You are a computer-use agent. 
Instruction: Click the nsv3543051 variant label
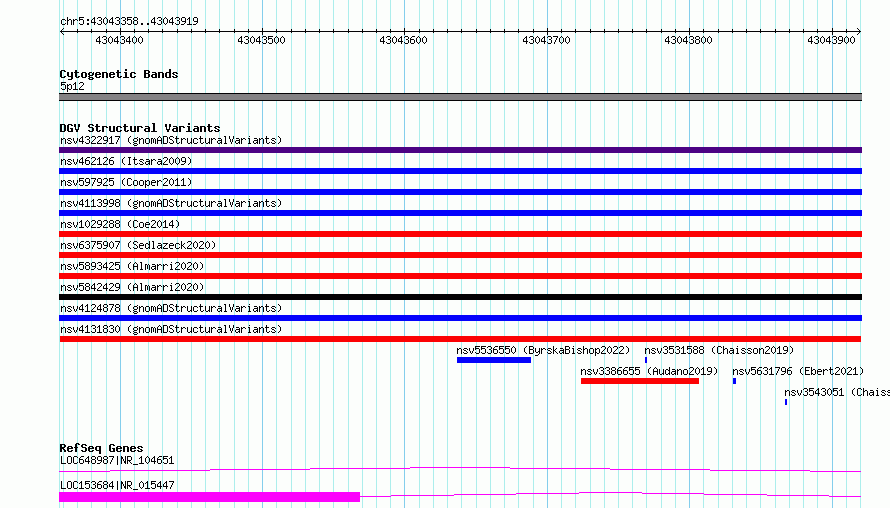(x=837, y=392)
